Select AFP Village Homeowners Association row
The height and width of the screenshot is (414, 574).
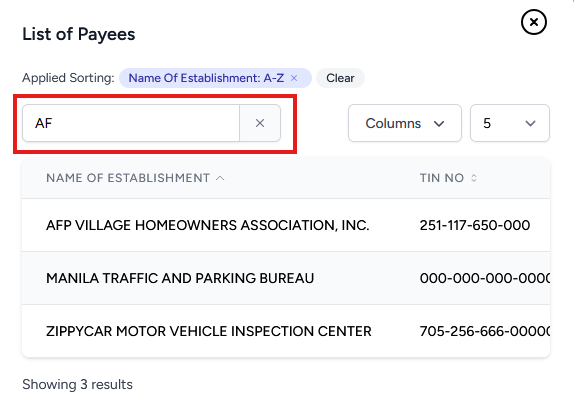tap(286, 225)
